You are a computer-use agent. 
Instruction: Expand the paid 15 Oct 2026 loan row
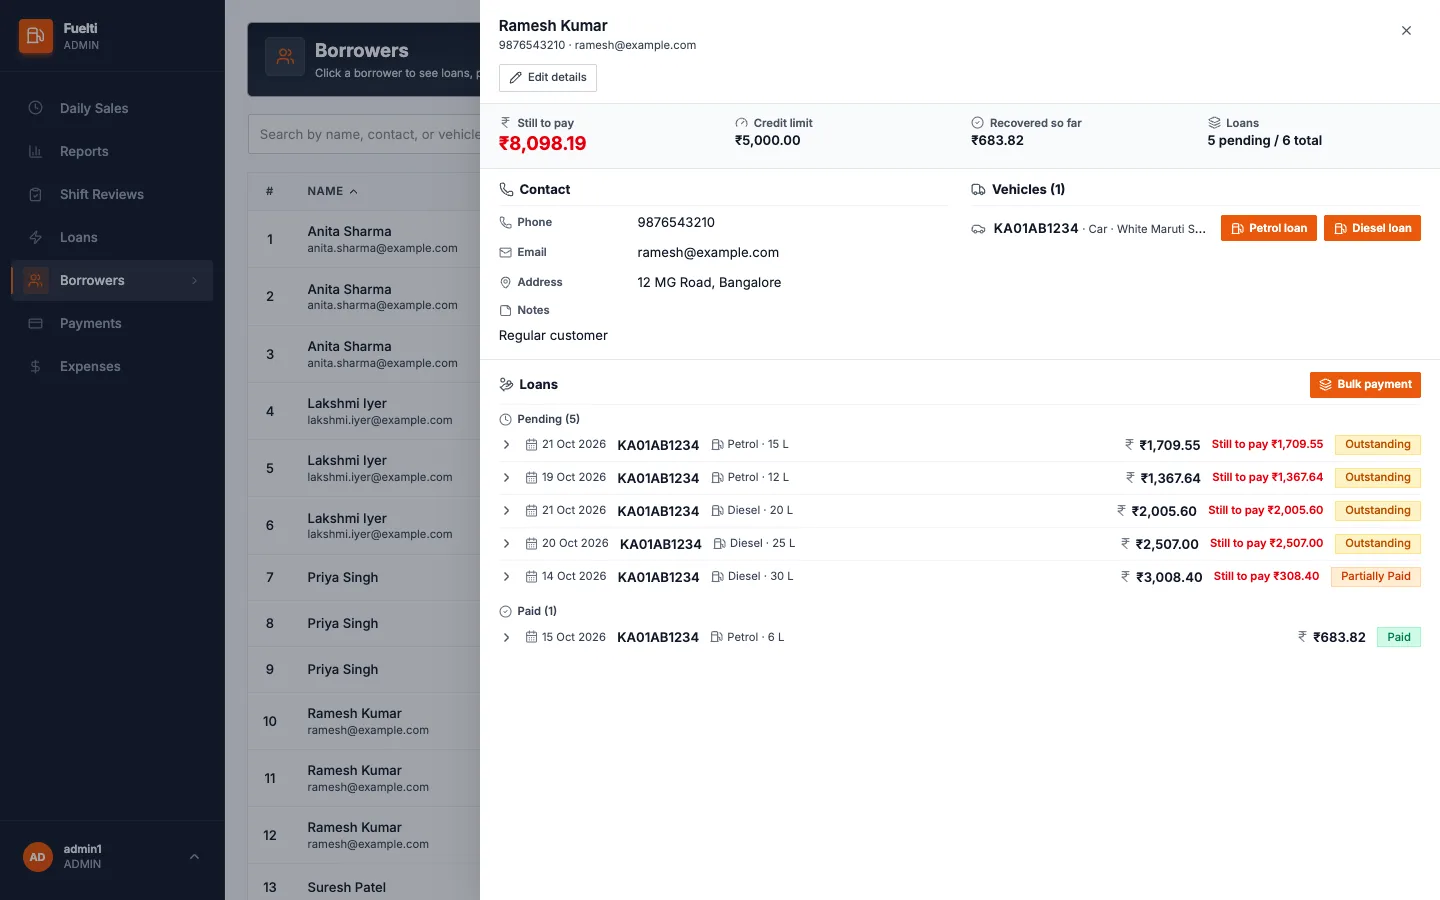[x=506, y=637]
